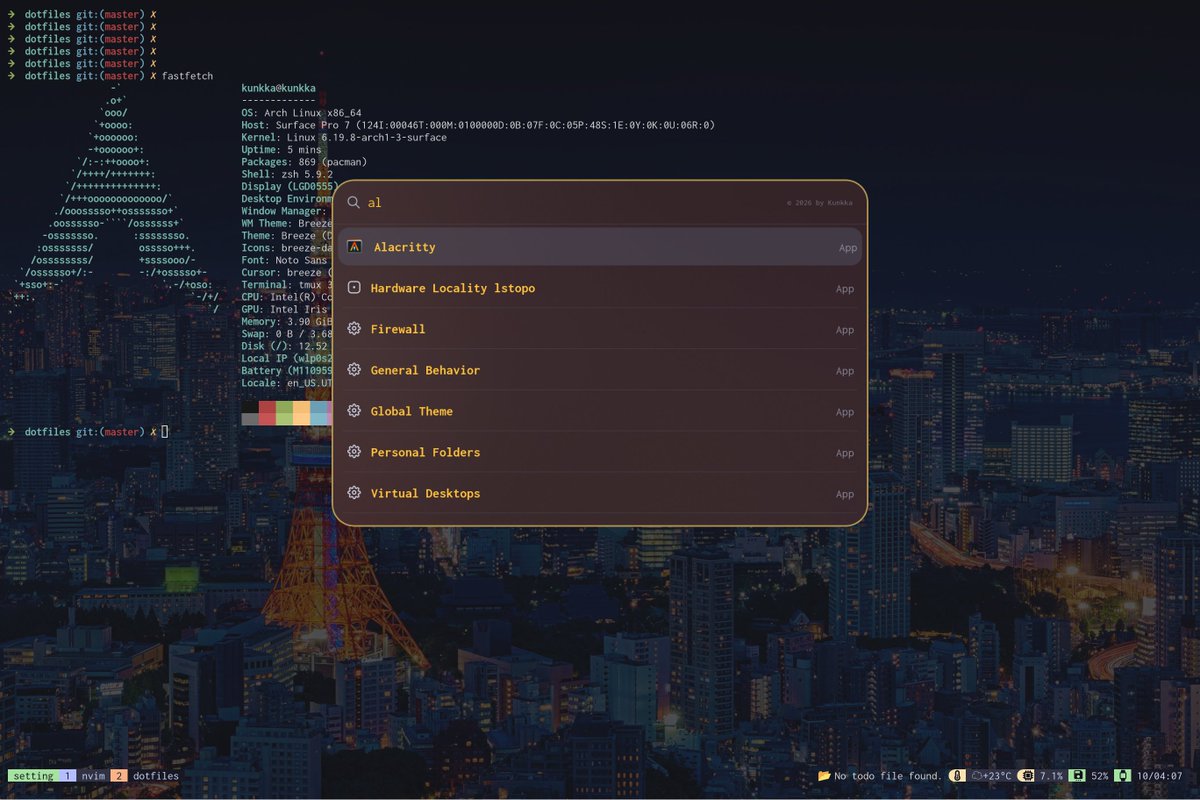Click the 'Shell: zsh 5.9.2' line
This screenshot has width=1200, height=800.
[x=287, y=174]
